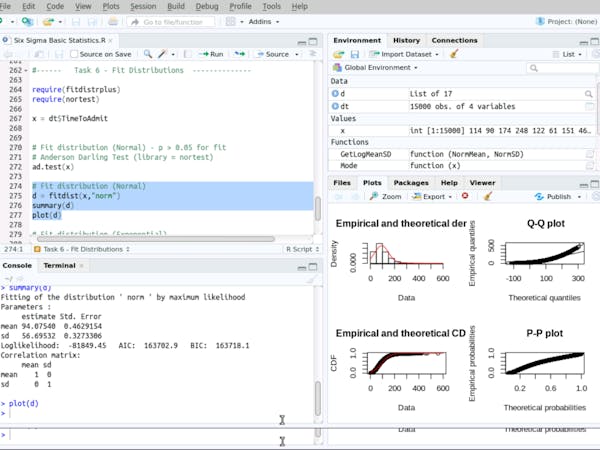Click the workspace panes grid icon
Screen dimensions: 600x450
[x=230, y=22]
